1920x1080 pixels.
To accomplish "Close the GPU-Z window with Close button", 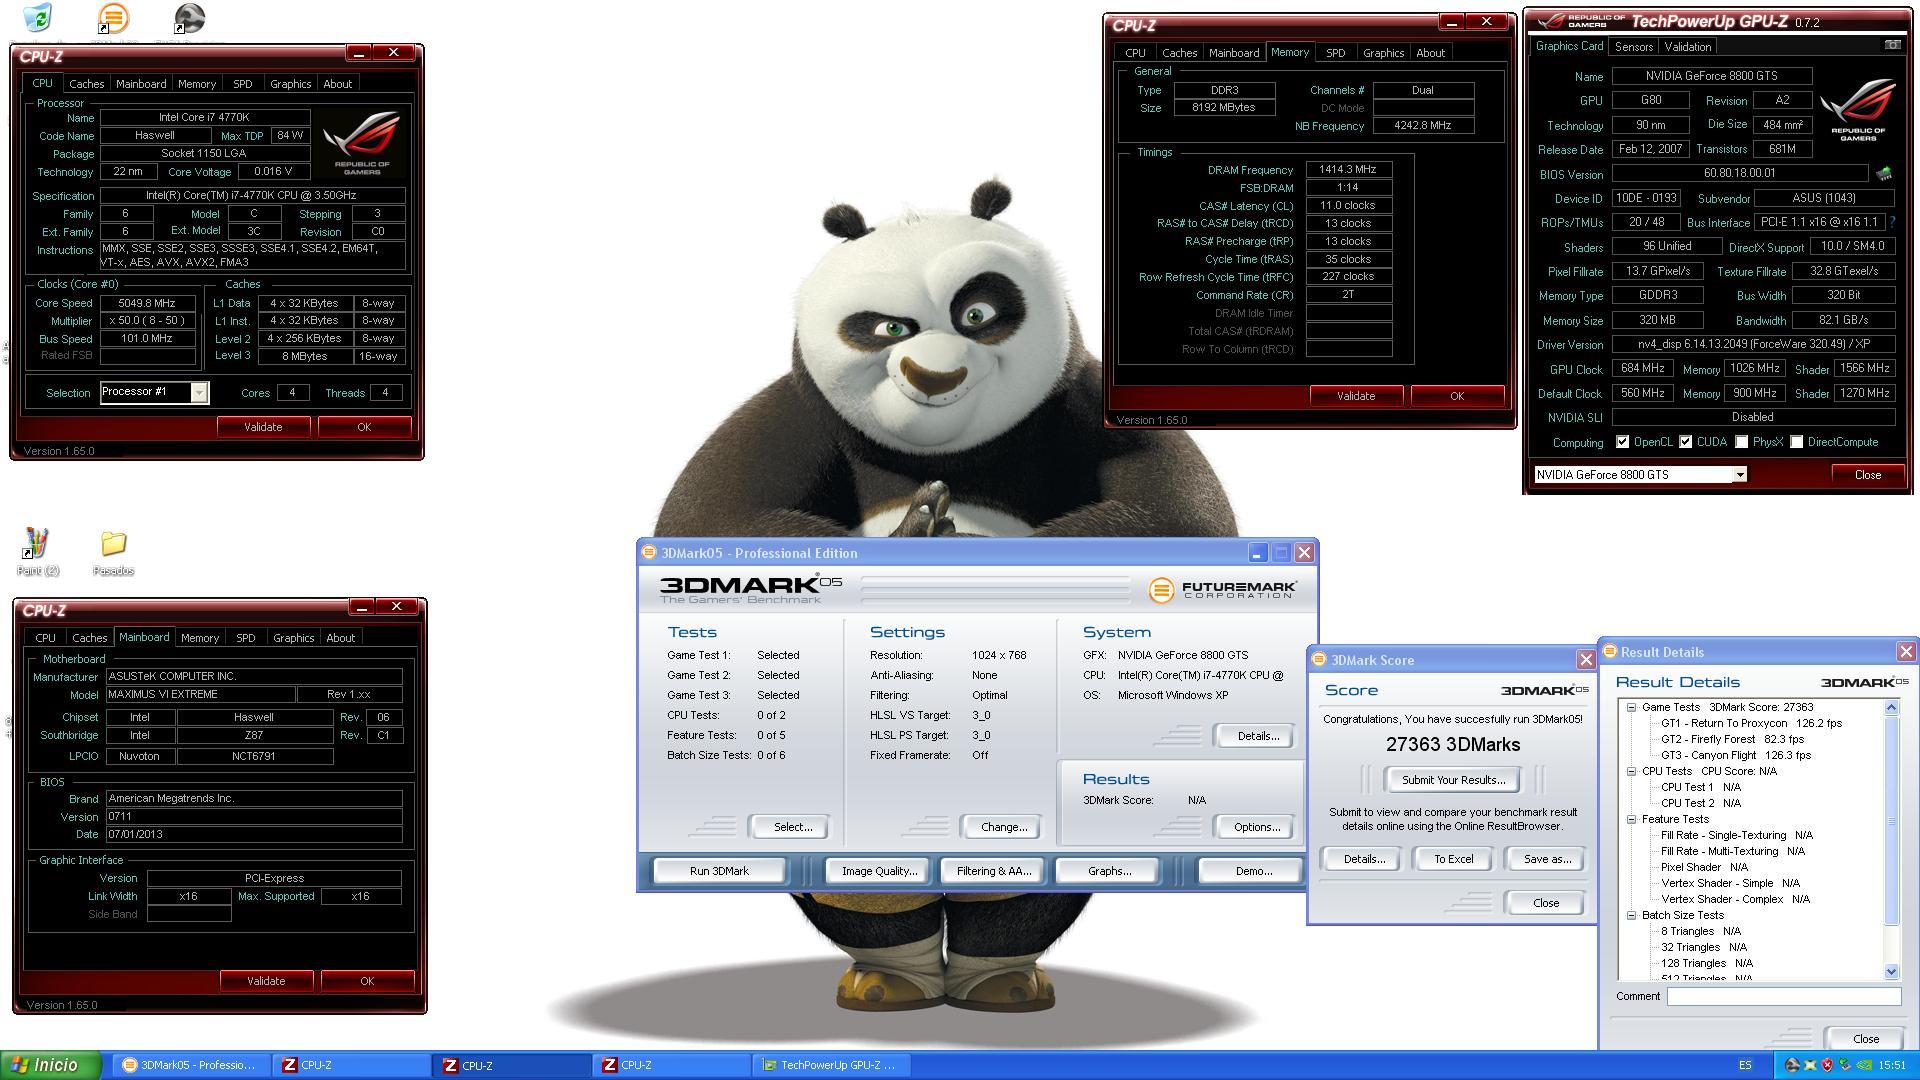I will point(1867,474).
